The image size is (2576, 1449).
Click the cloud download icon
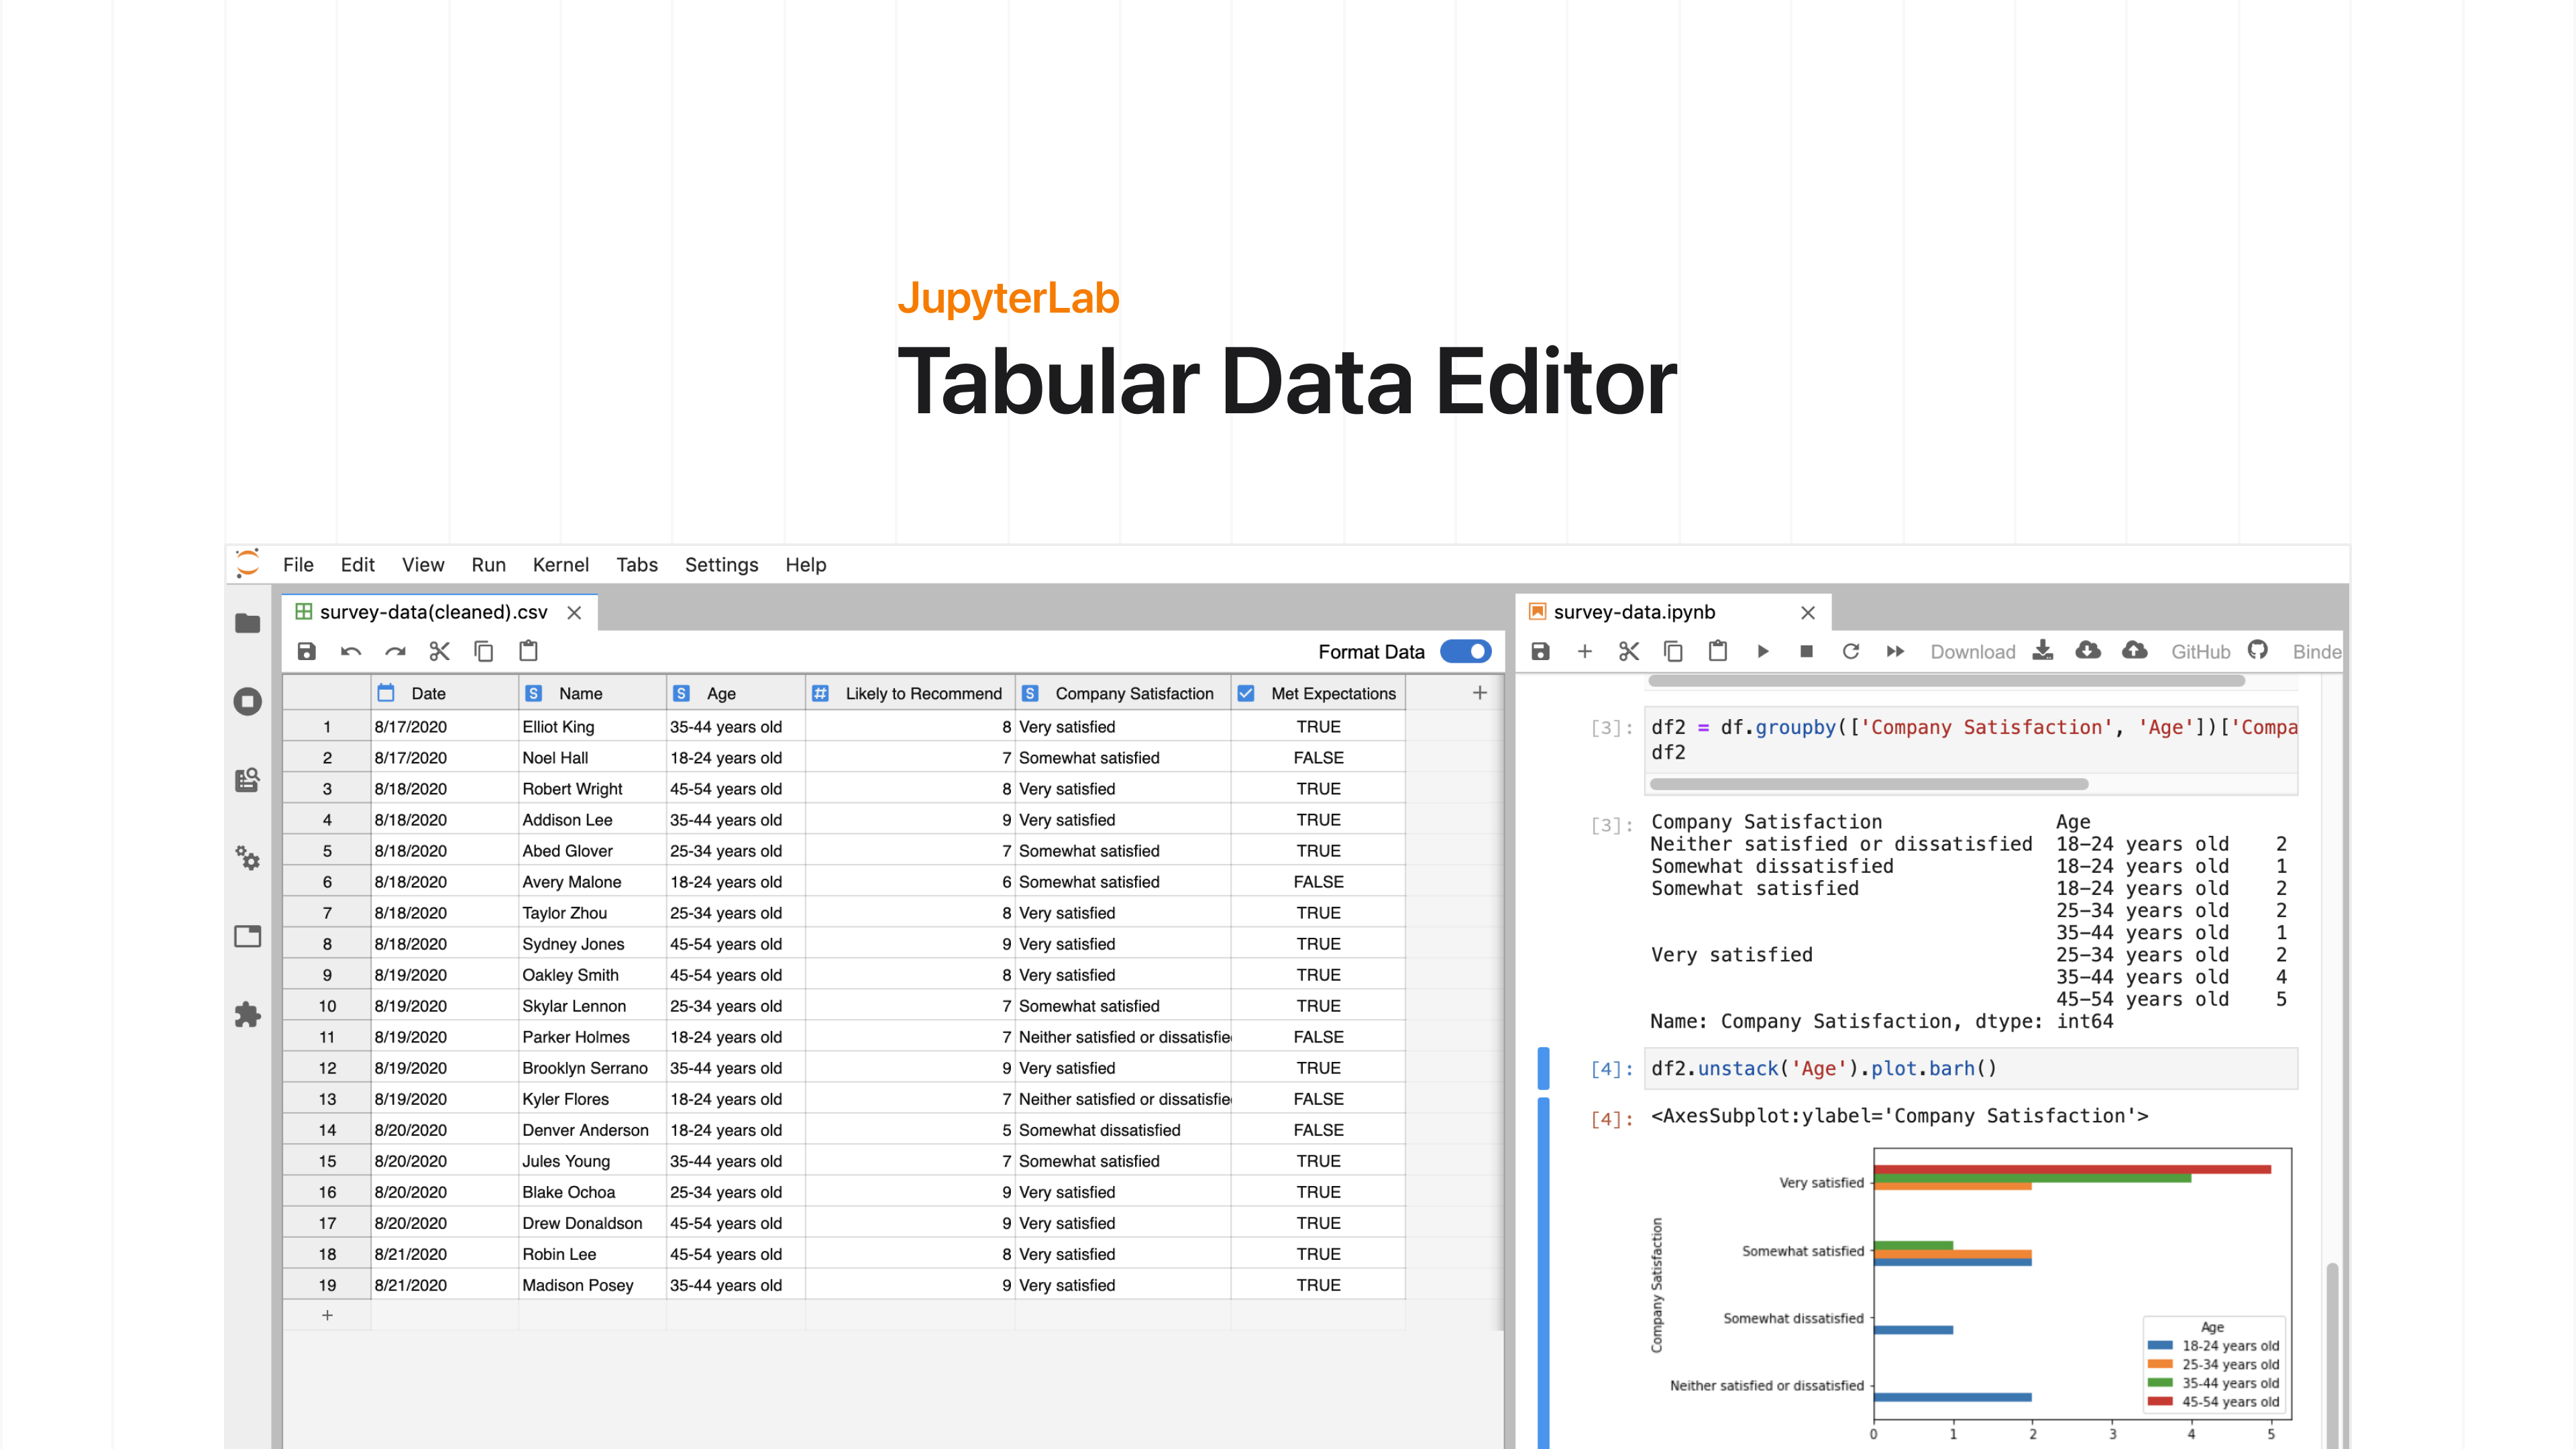click(x=2088, y=651)
